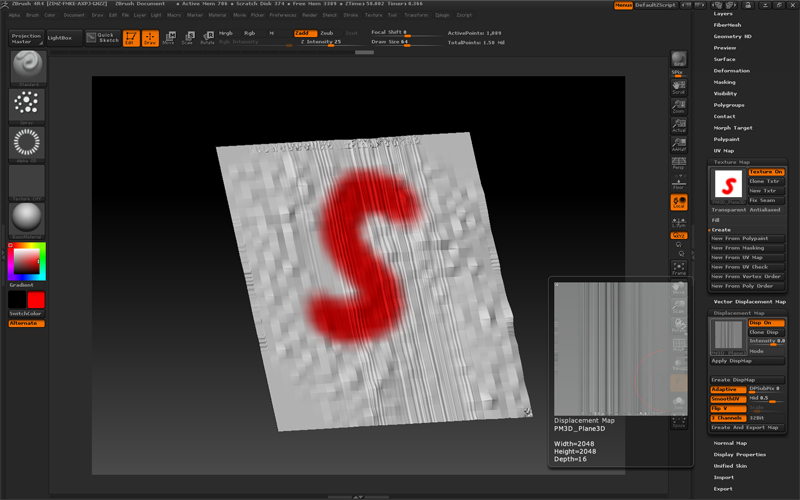Click the Texture Map S thumbnail

(729, 184)
